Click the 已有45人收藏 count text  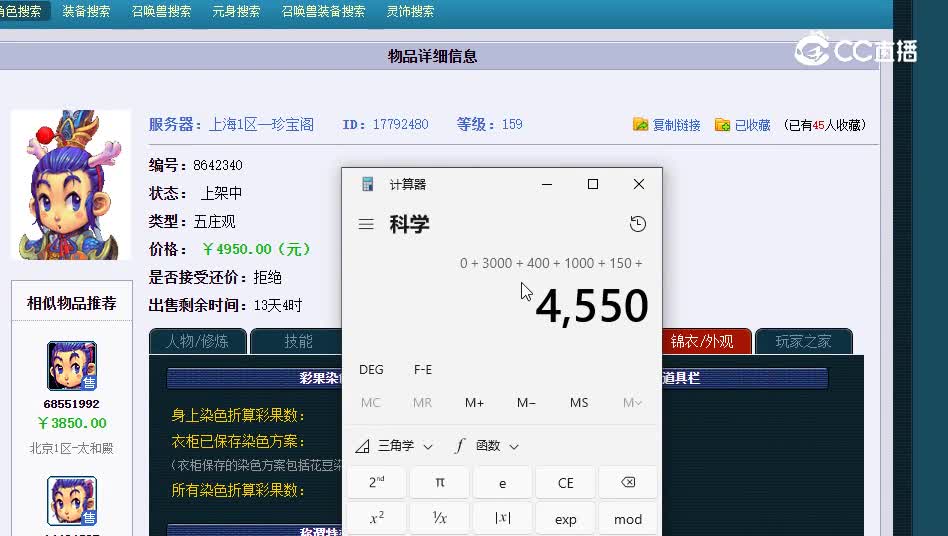point(825,125)
